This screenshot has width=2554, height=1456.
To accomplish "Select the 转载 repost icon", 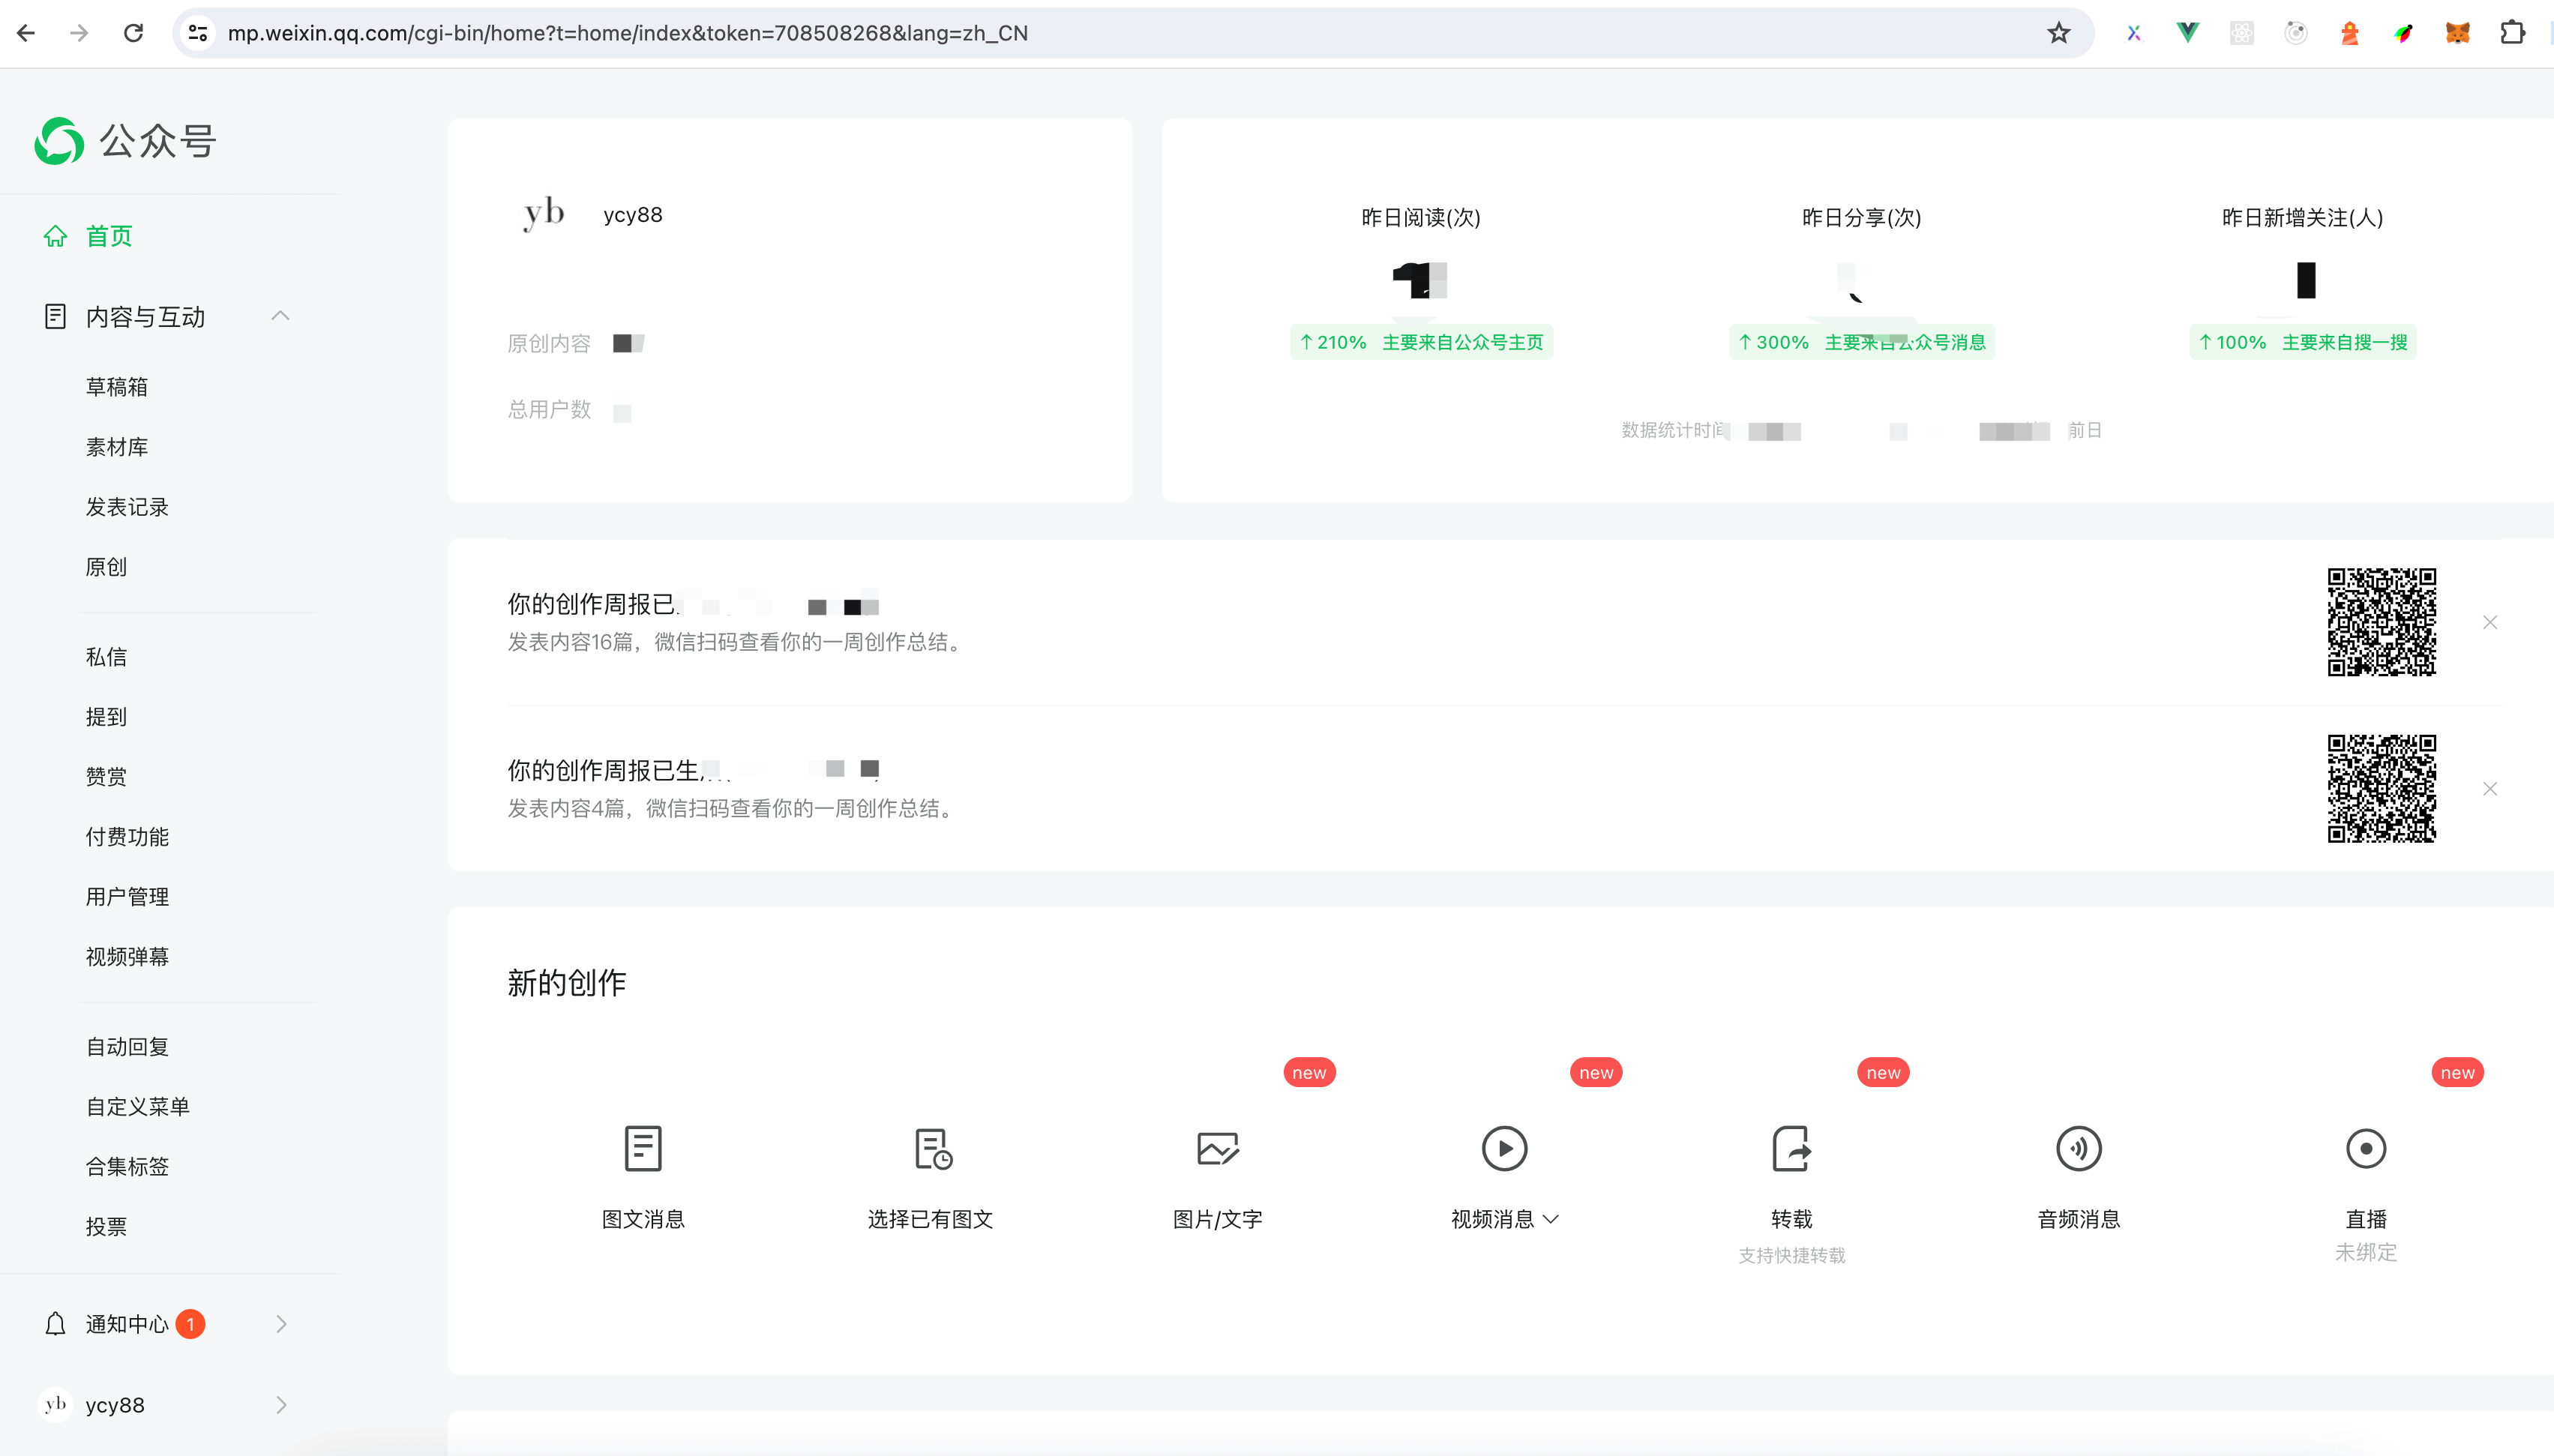I will [x=1791, y=1148].
